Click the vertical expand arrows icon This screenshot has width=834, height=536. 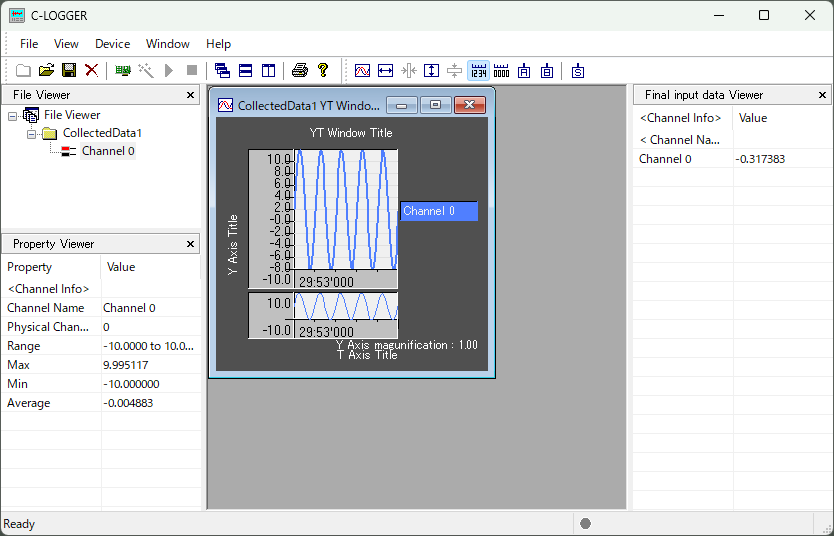(x=431, y=70)
